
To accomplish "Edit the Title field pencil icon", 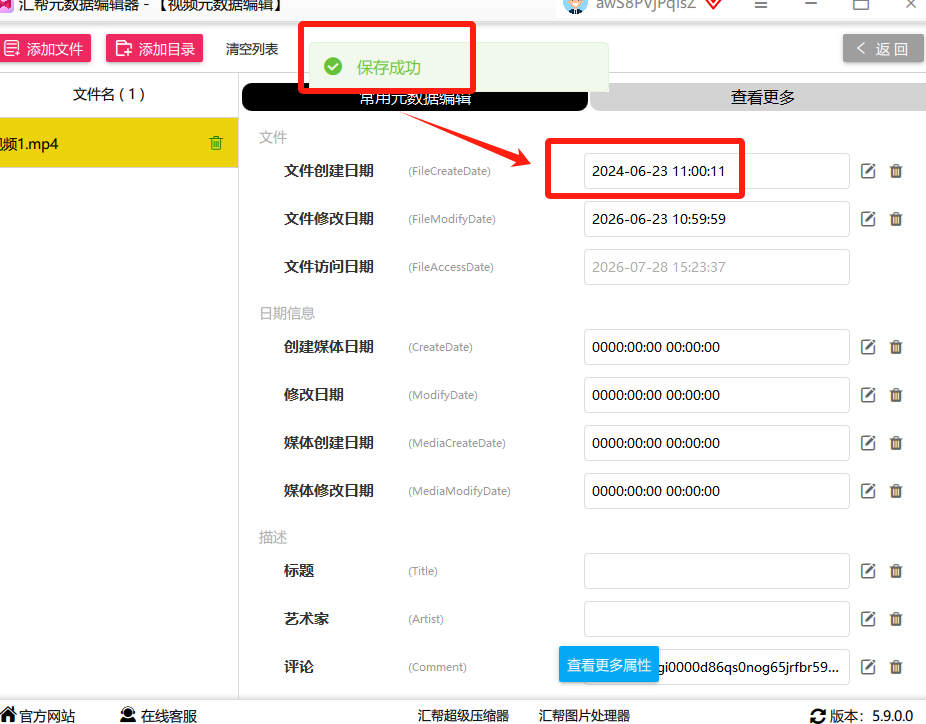I will (x=868, y=571).
